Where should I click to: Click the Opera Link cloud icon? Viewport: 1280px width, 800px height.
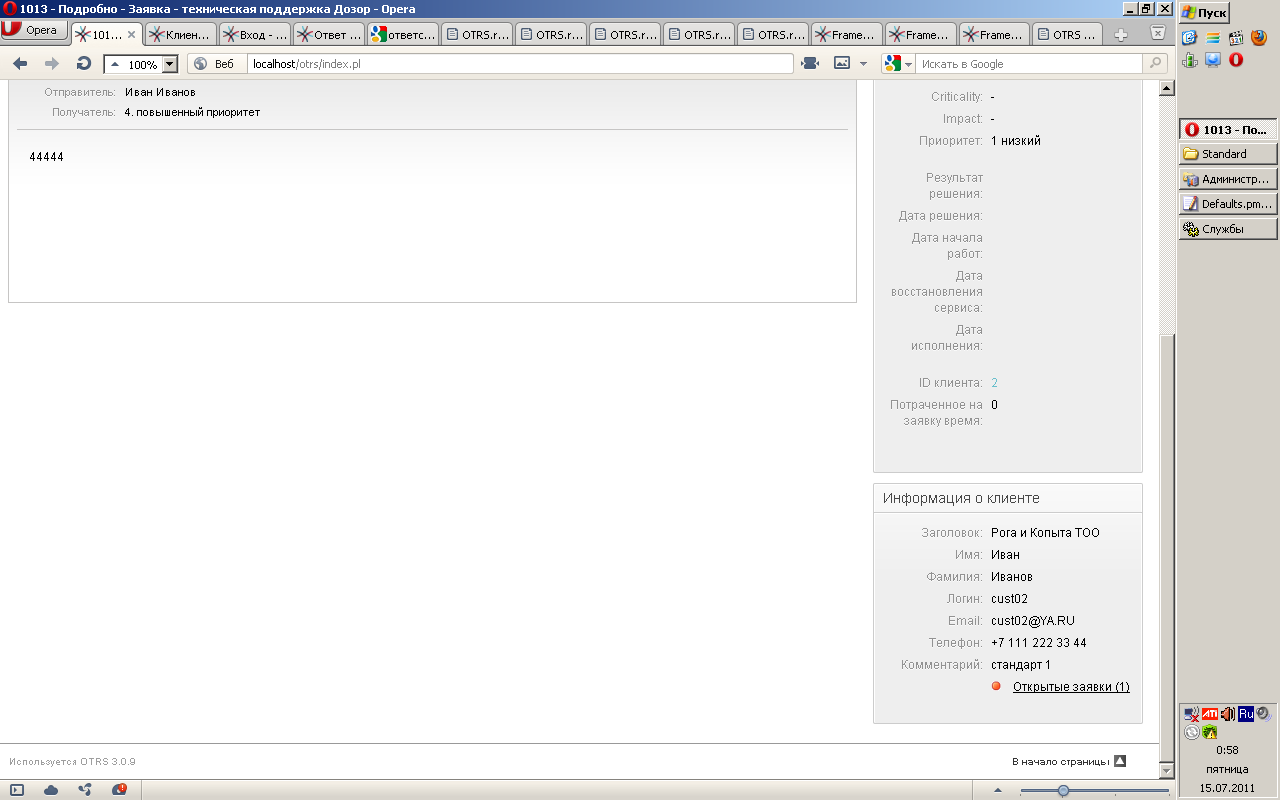(x=51, y=790)
